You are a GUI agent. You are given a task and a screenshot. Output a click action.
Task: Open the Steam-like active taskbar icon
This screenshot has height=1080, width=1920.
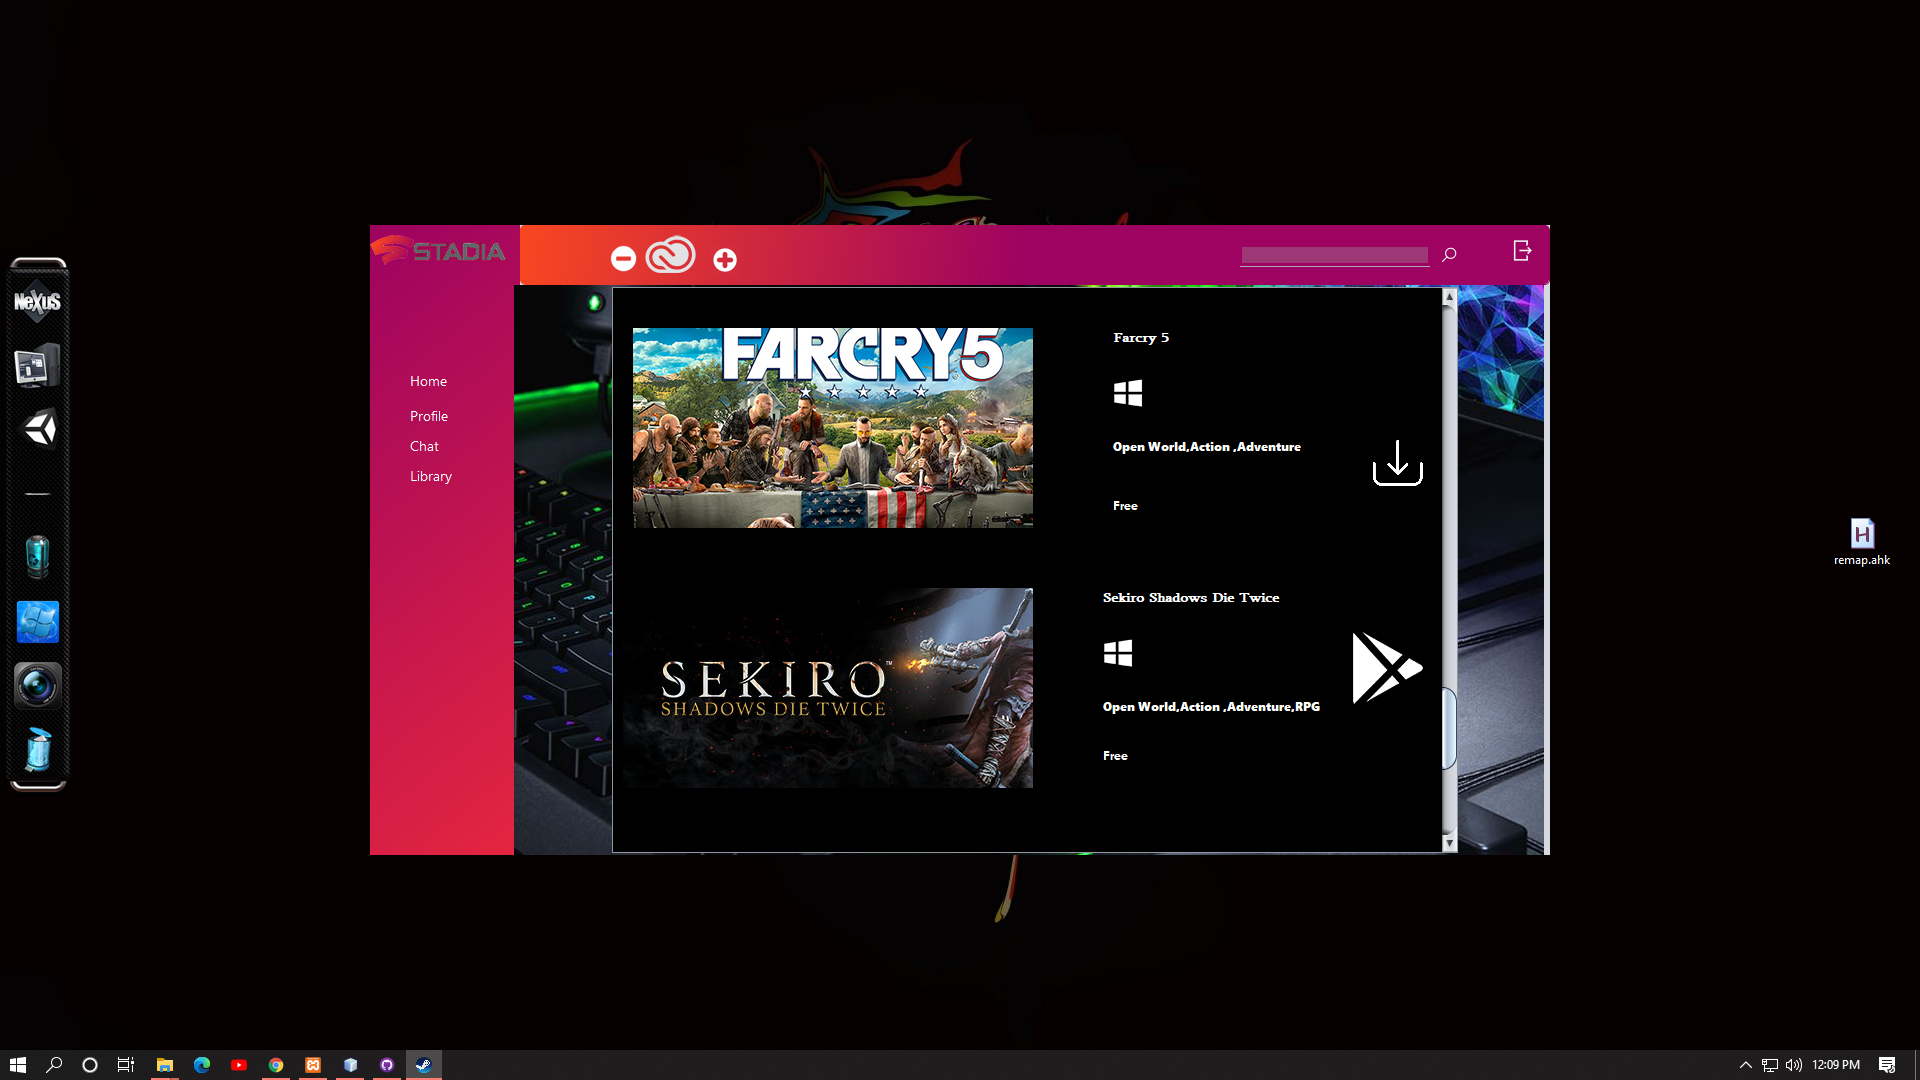424,1065
